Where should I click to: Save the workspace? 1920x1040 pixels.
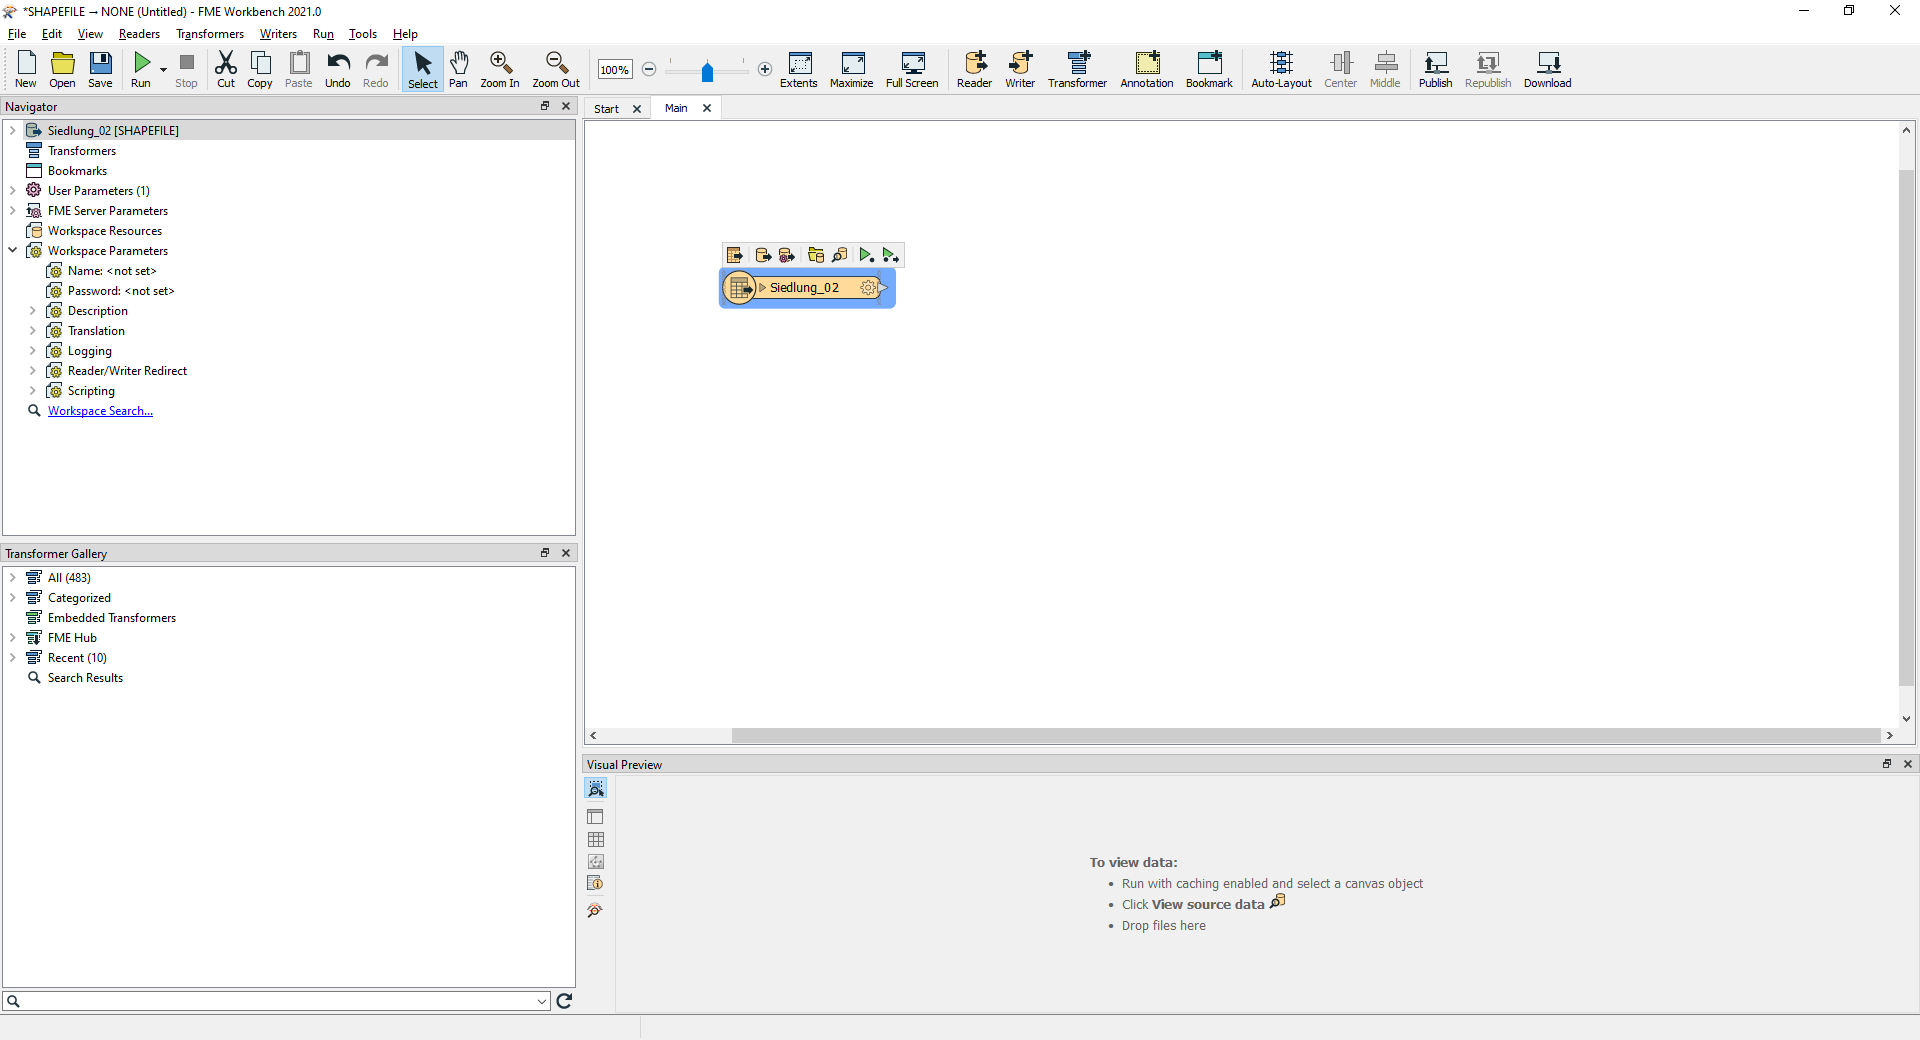point(100,69)
